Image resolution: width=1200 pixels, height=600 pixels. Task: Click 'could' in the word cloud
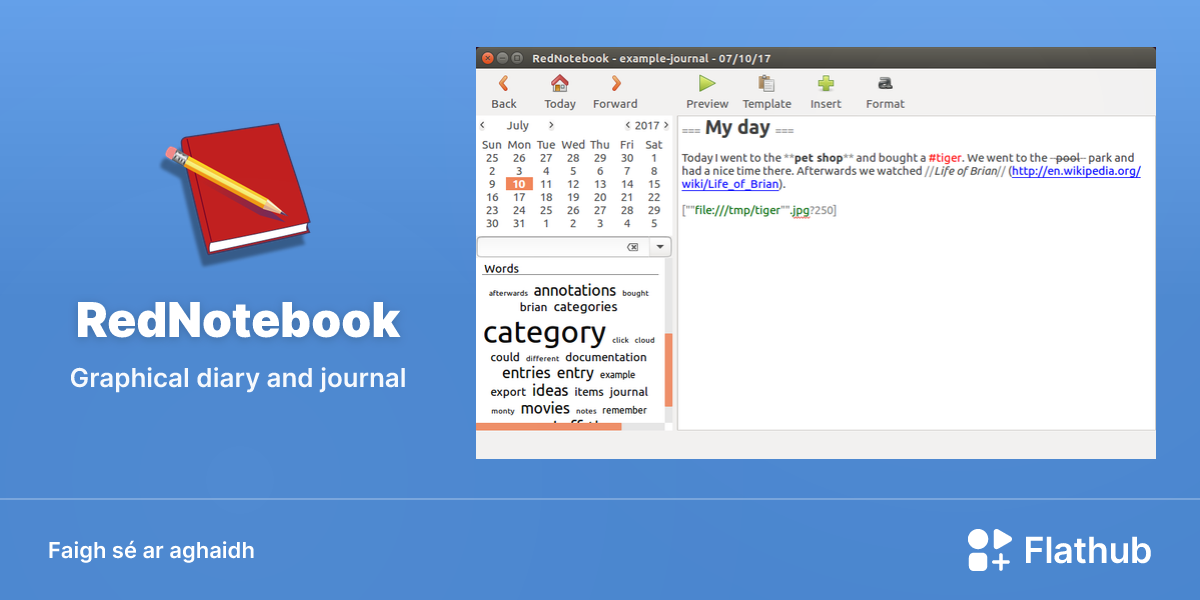point(505,357)
